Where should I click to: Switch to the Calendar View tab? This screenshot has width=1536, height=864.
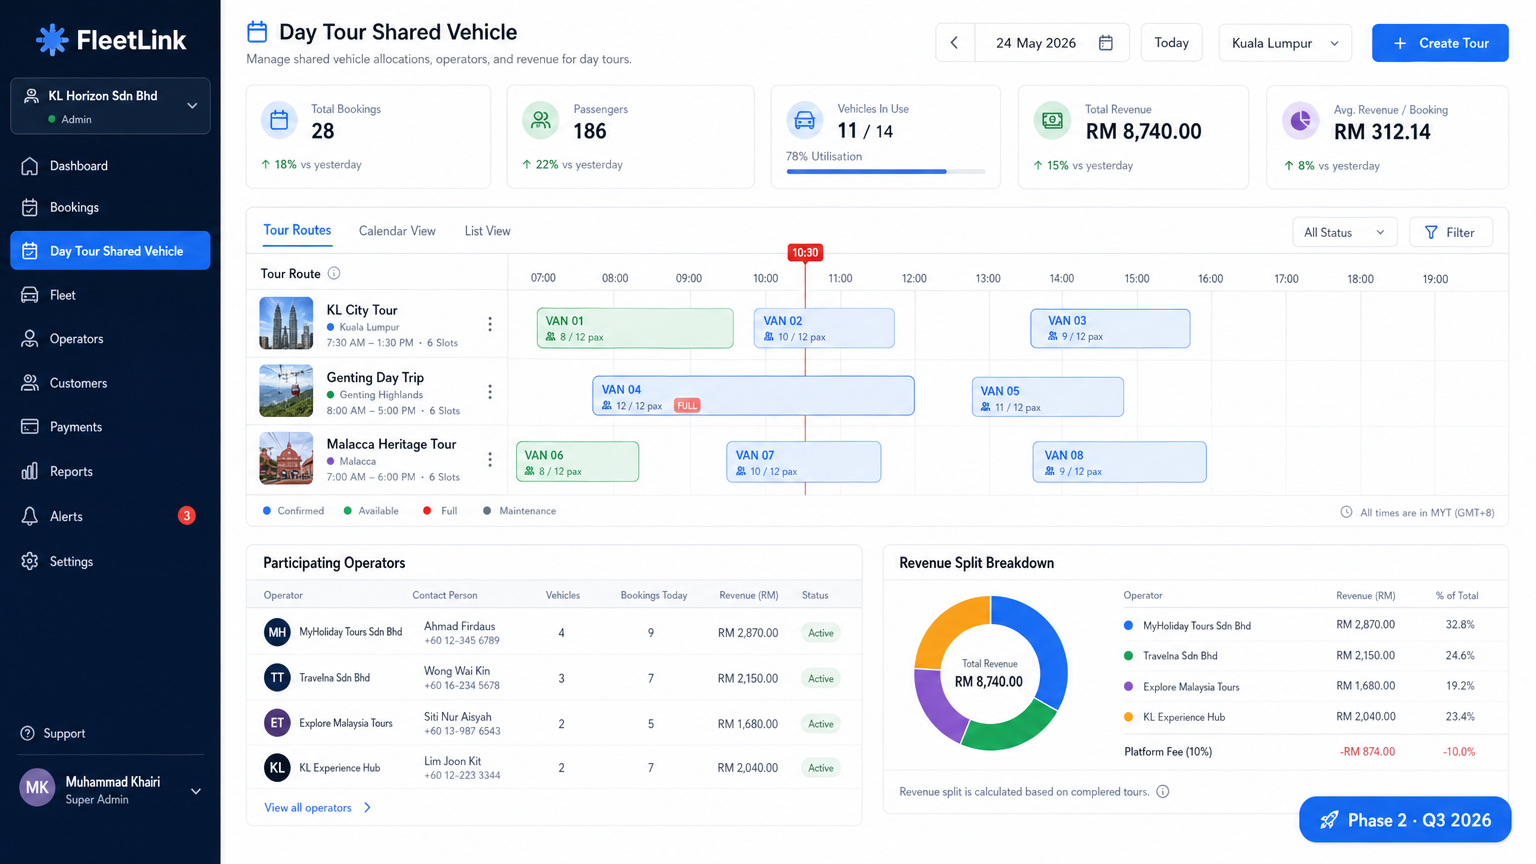(397, 230)
